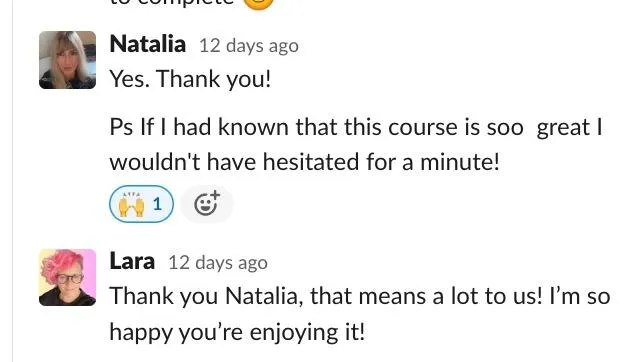
Task: Open Natalia's profile picture
Action: [x=68, y=60]
